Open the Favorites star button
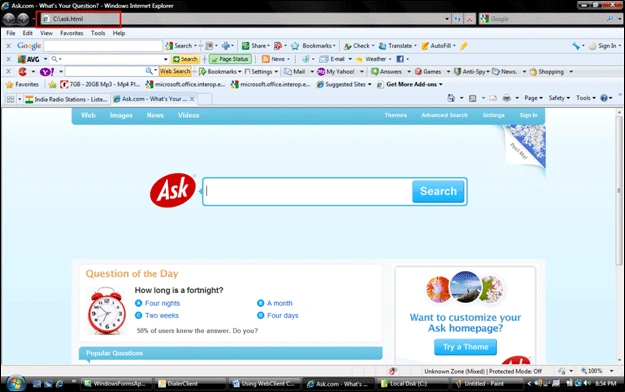The image size is (625, 392). pos(22,85)
